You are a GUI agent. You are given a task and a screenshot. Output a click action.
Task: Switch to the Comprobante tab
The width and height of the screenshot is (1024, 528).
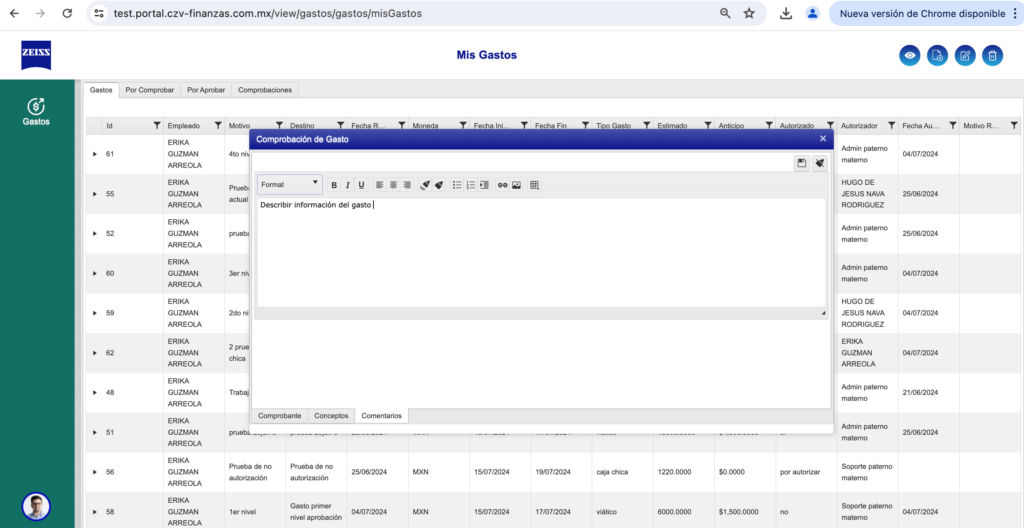(280, 416)
